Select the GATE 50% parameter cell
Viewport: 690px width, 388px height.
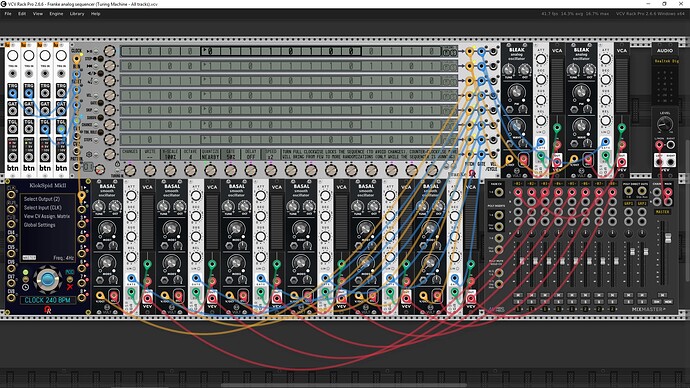230,154
